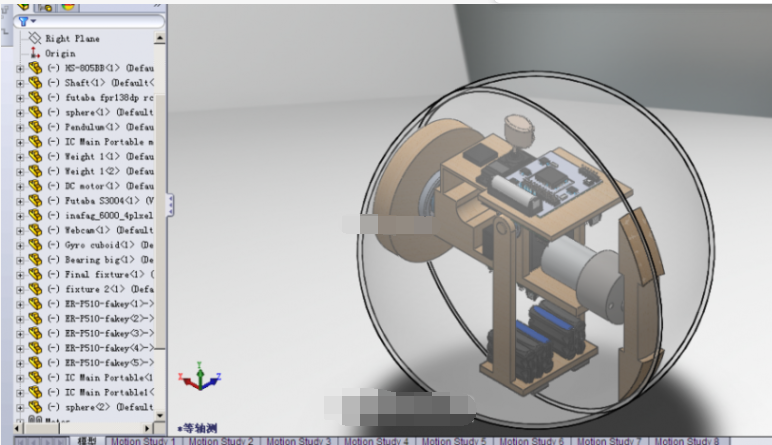Select the Bearing big<1> row text
772x445 pixels.
pyautogui.click(x=100, y=260)
